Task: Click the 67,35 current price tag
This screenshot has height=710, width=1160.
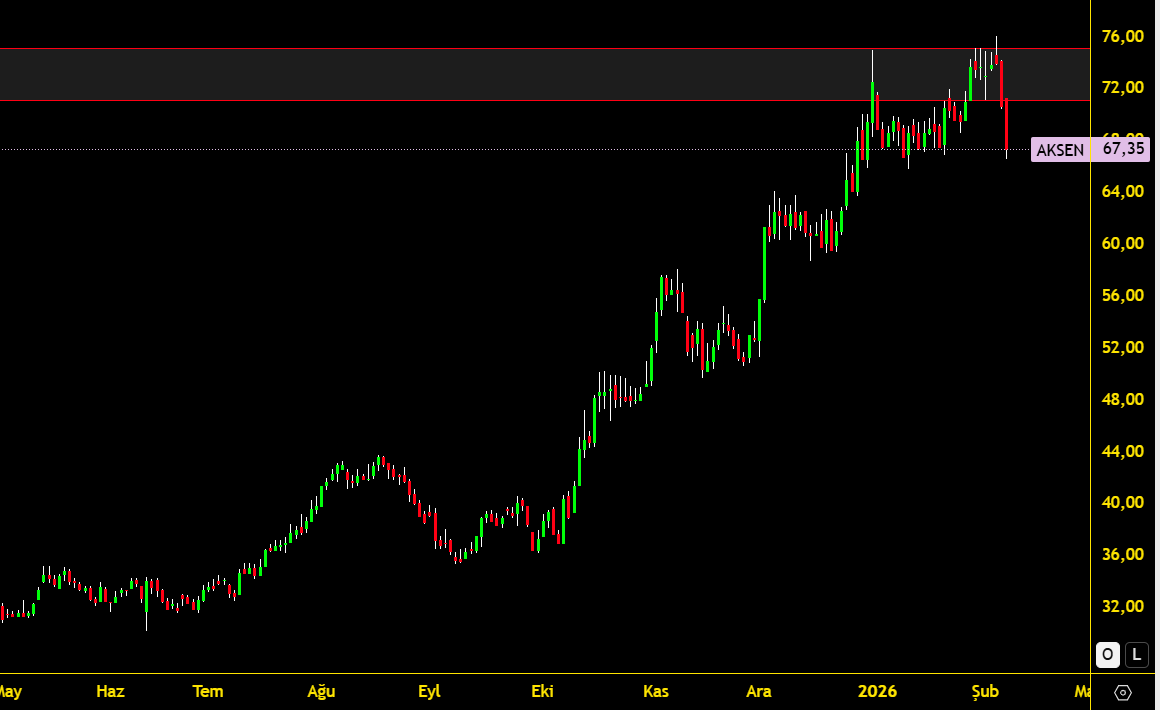Action: (1123, 149)
